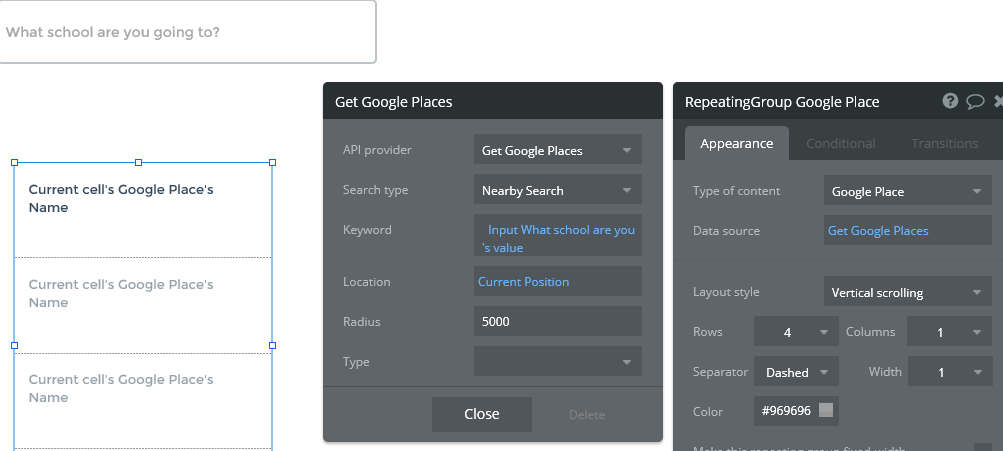Open the Type of content dropdown
This screenshot has height=451, width=1003.
tap(907, 191)
